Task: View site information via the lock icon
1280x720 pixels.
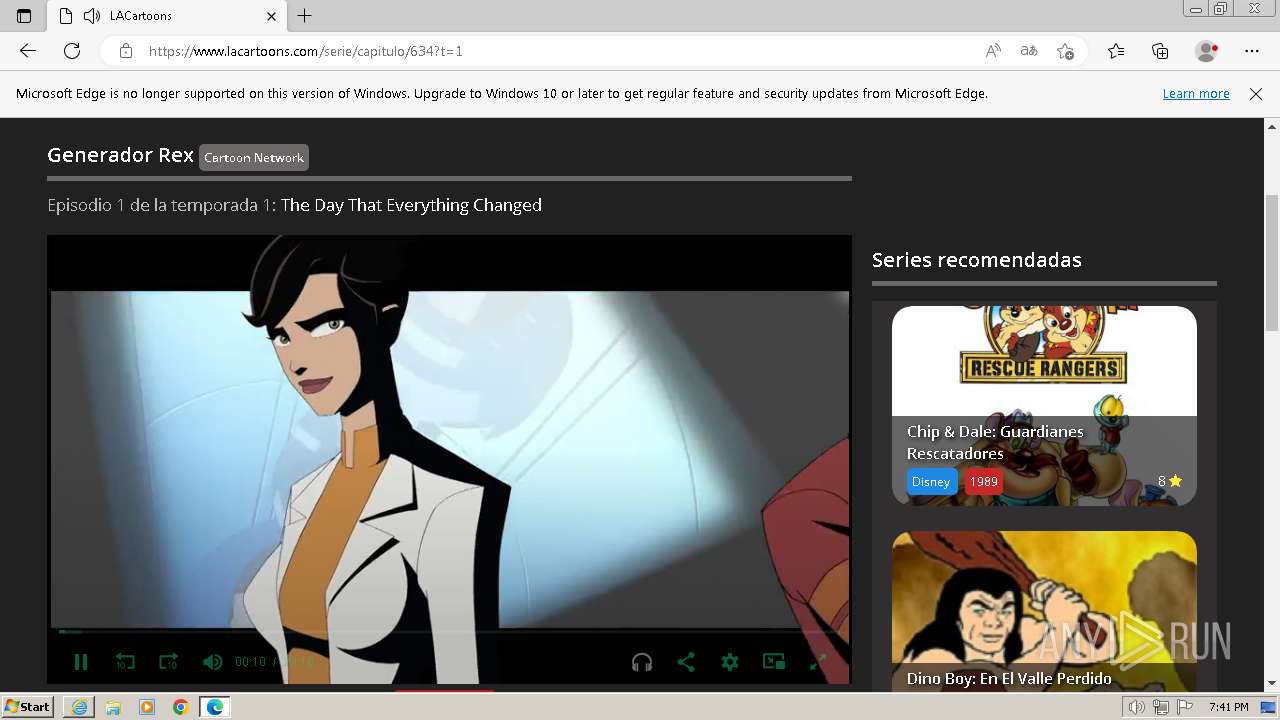Action: [x=126, y=51]
